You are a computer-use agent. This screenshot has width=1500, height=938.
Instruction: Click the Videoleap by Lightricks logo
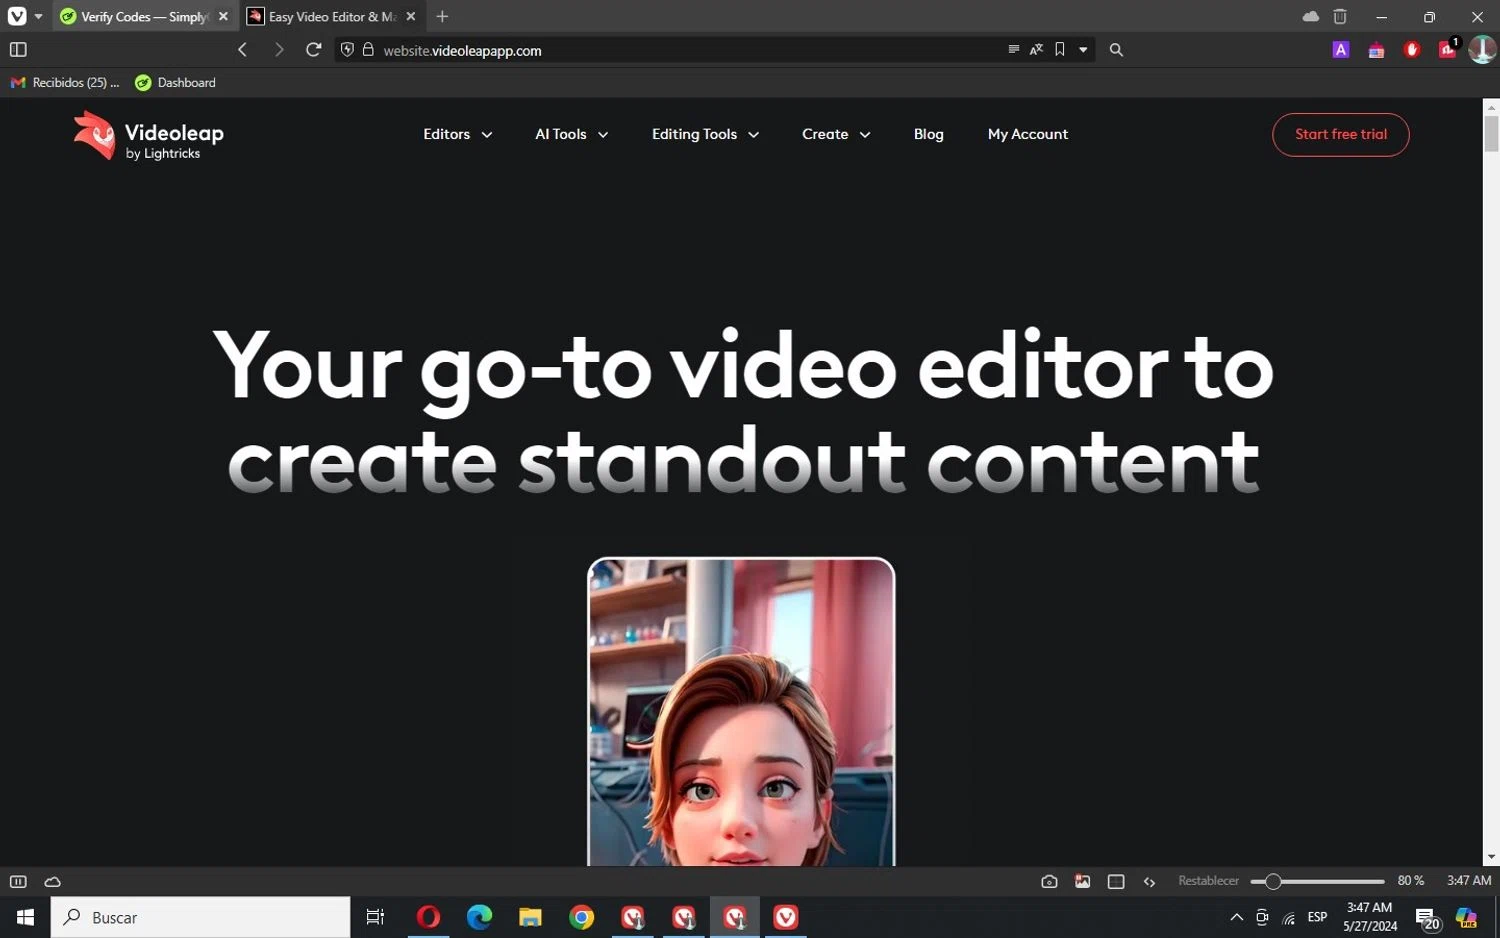(148, 135)
